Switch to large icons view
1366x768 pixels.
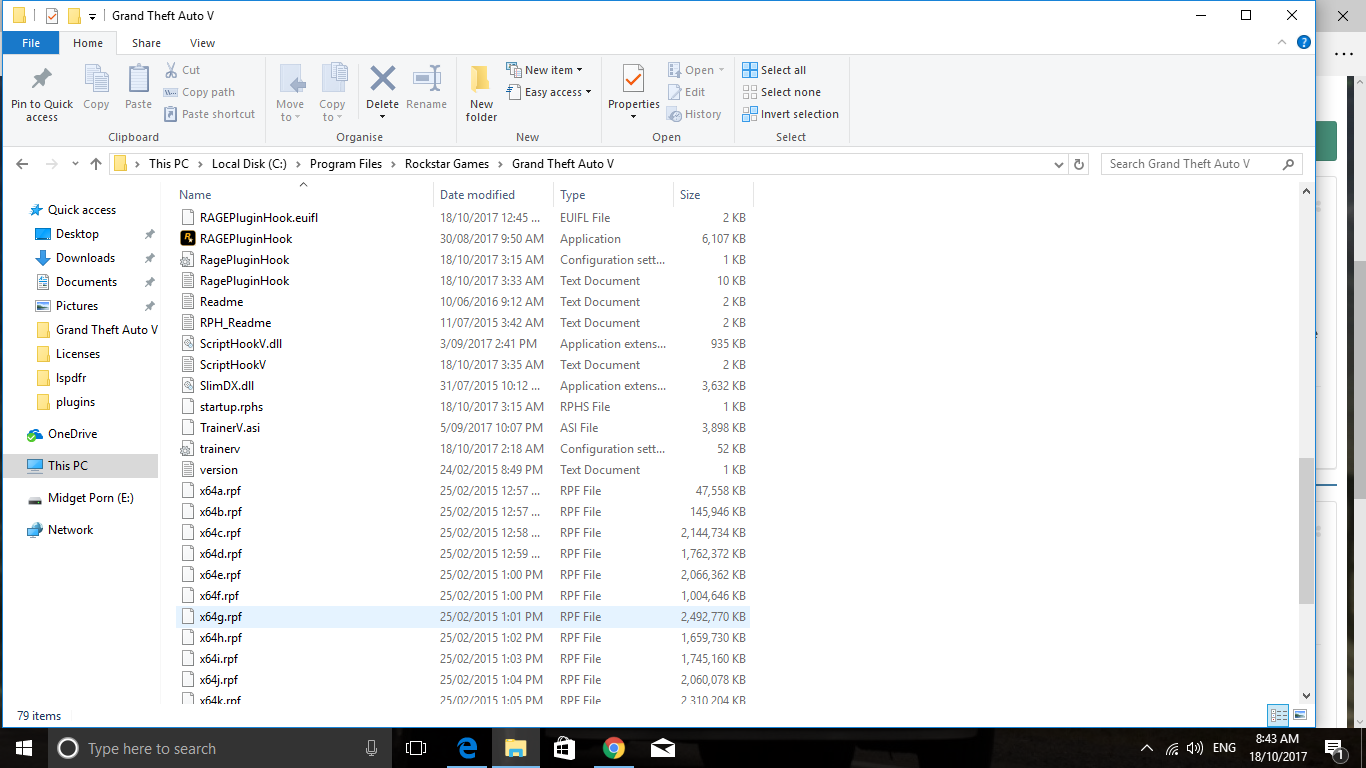1300,715
